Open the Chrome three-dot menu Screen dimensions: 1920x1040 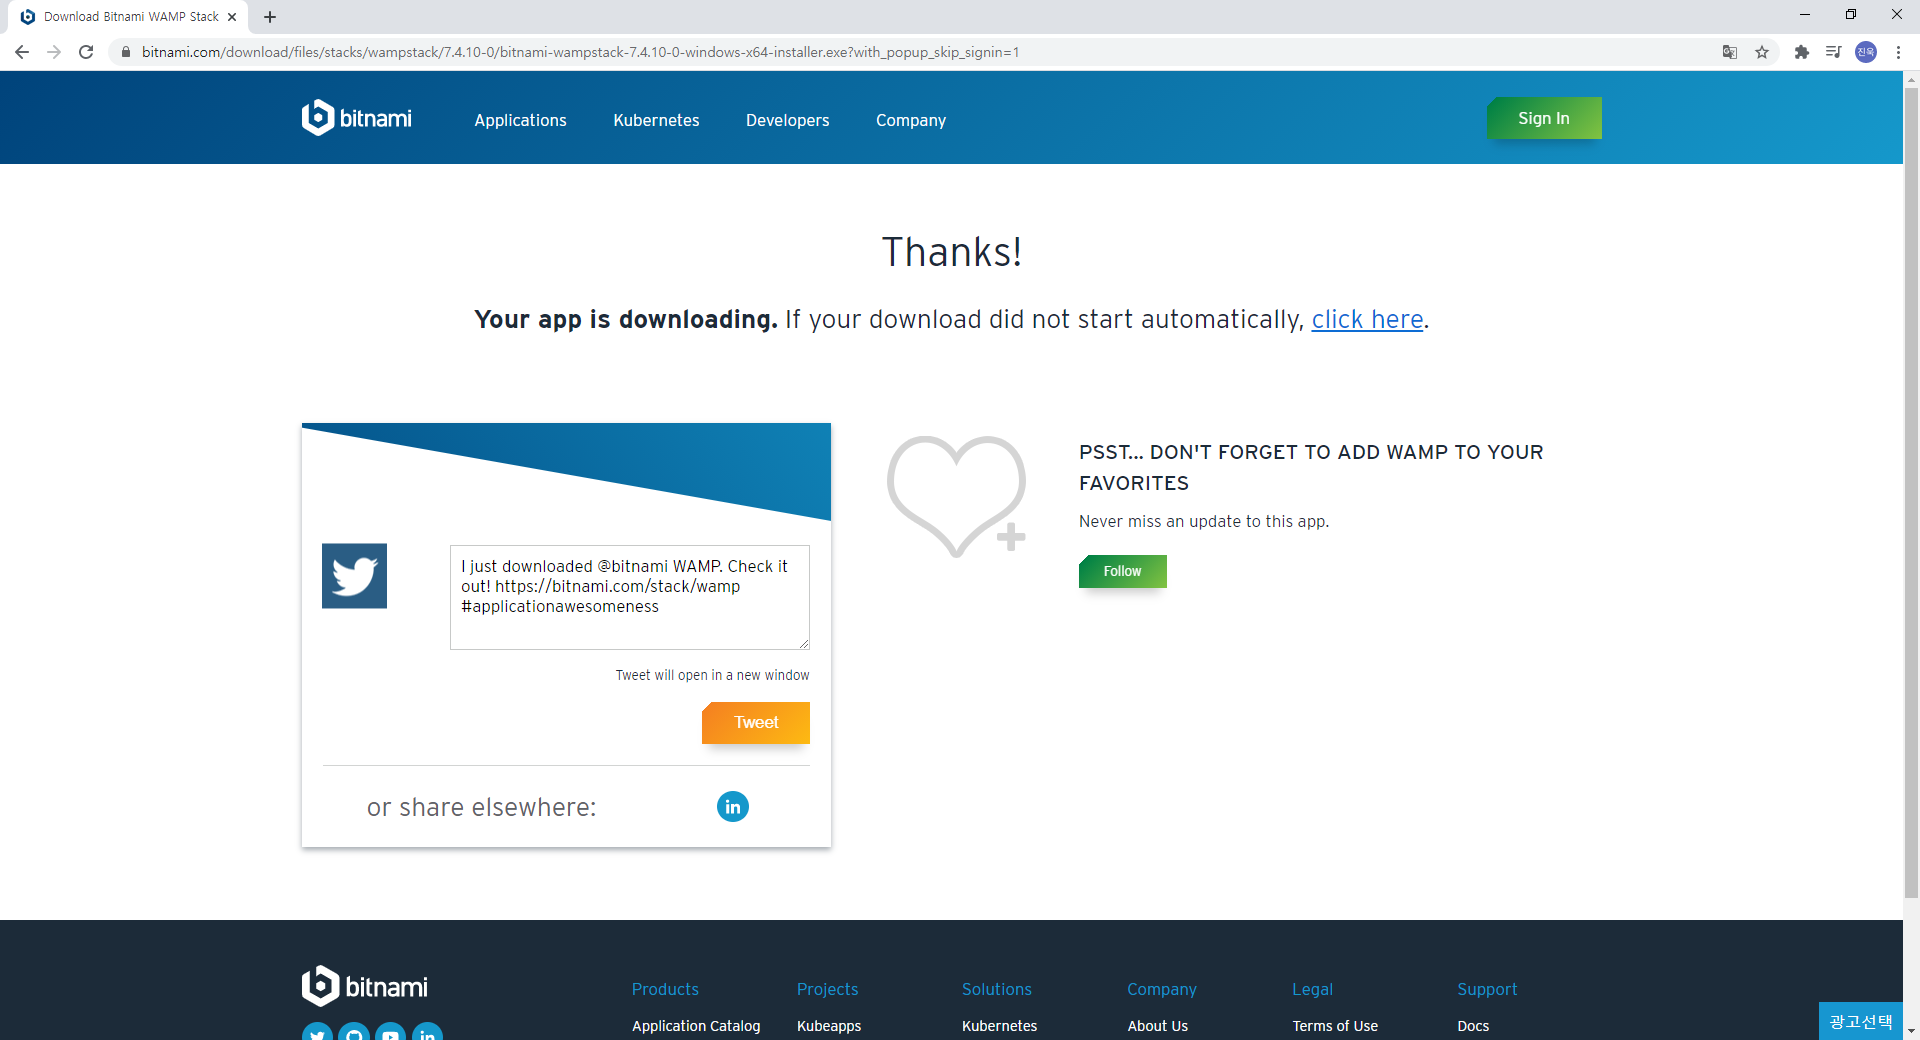click(1898, 52)
